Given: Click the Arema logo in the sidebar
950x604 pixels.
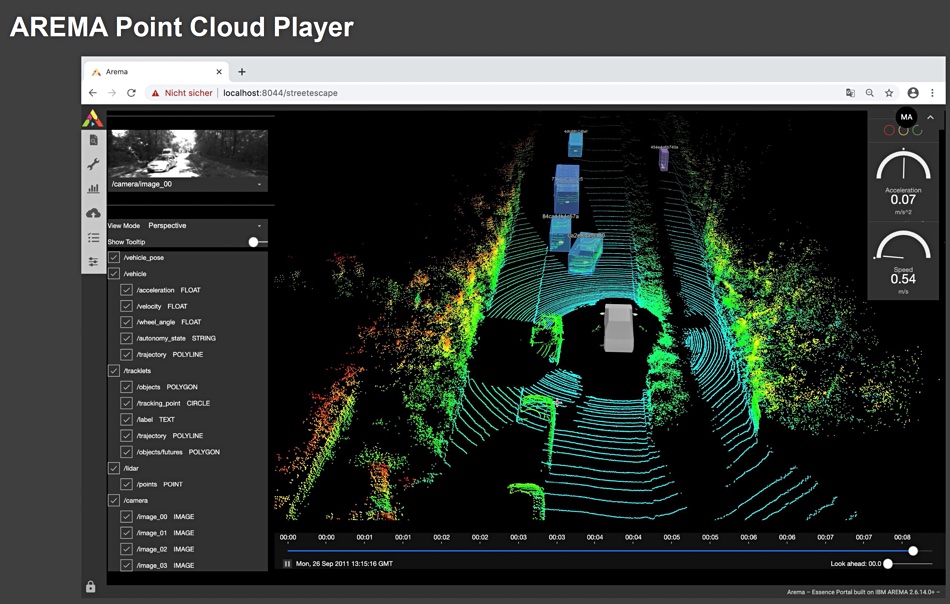Looking at the screenshot, I should 93,118.
